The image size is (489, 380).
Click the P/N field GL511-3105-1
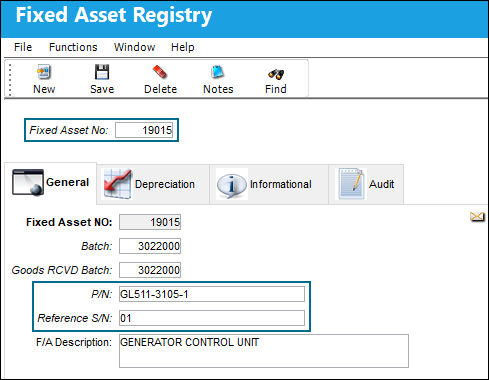coord(212,294)
